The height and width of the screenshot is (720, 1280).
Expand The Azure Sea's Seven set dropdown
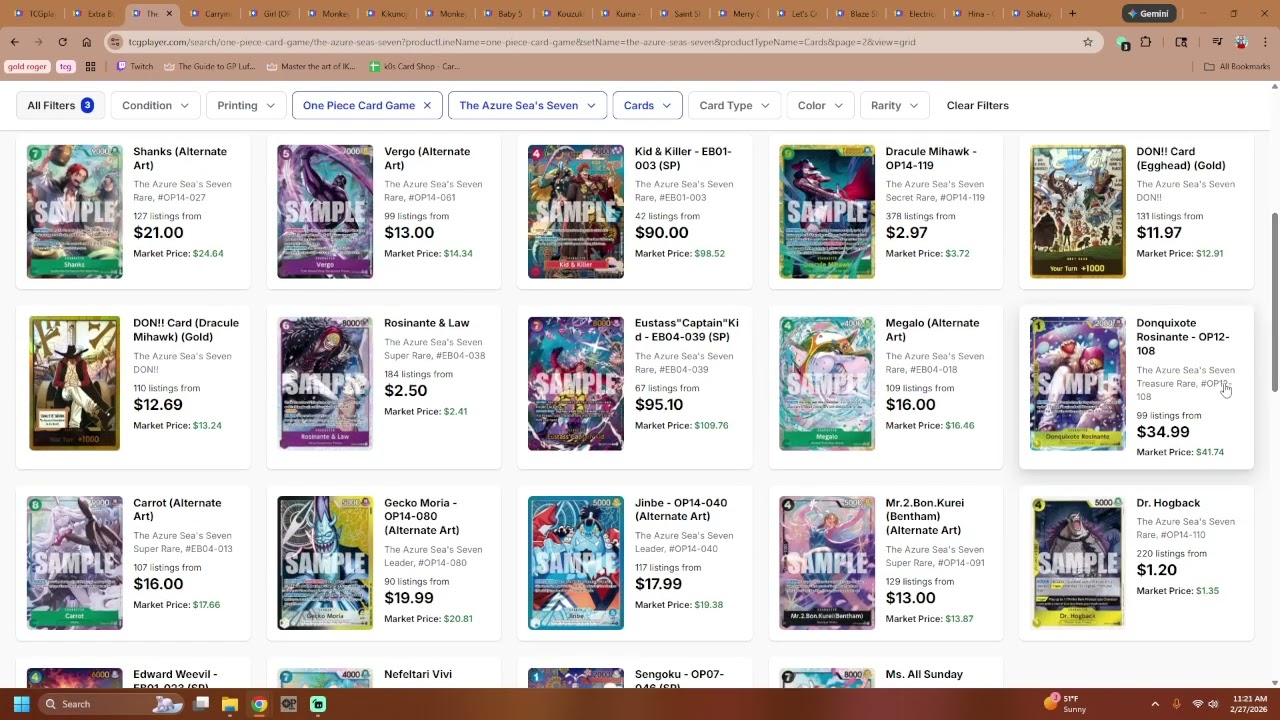point(527,105)
